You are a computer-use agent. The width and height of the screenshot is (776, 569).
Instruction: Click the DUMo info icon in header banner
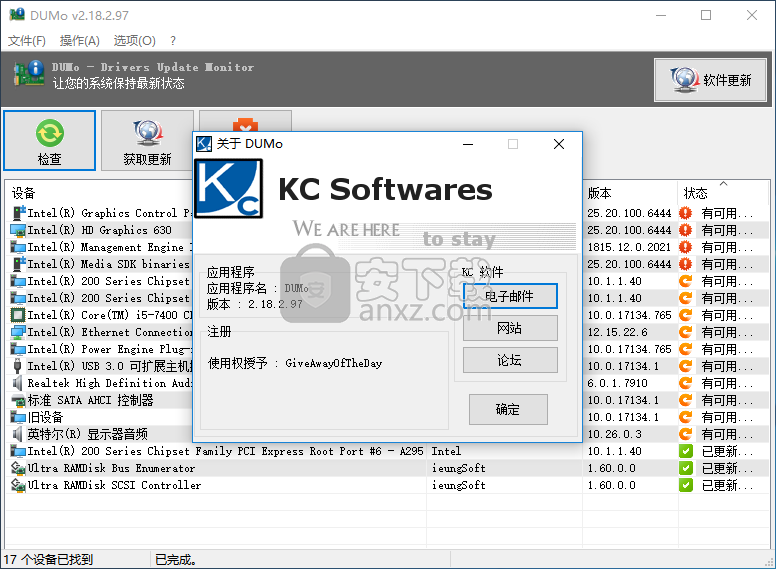pos(29,74)
